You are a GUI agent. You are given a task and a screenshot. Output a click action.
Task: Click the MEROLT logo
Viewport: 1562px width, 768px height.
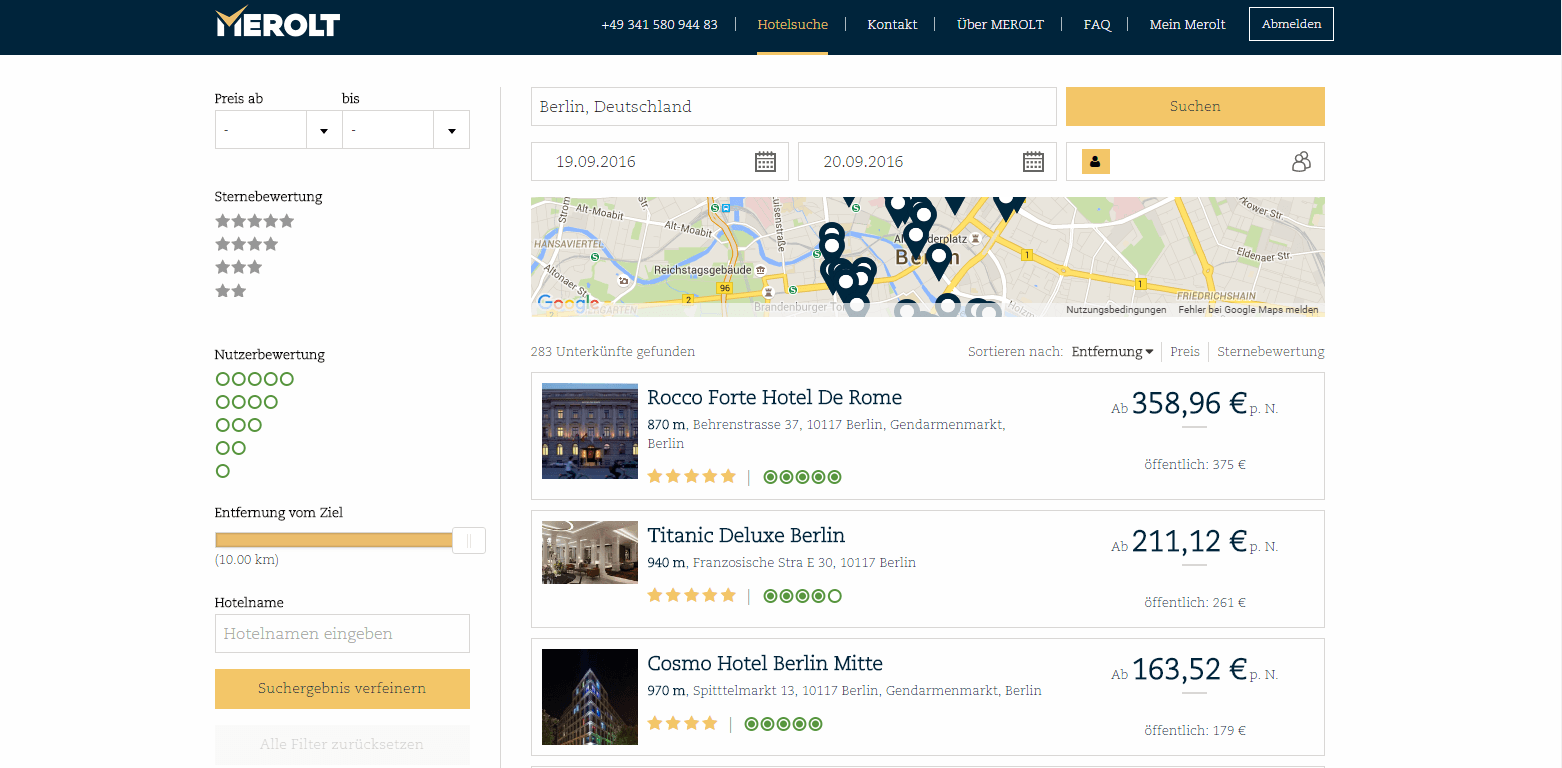click(x=278, y=21)
